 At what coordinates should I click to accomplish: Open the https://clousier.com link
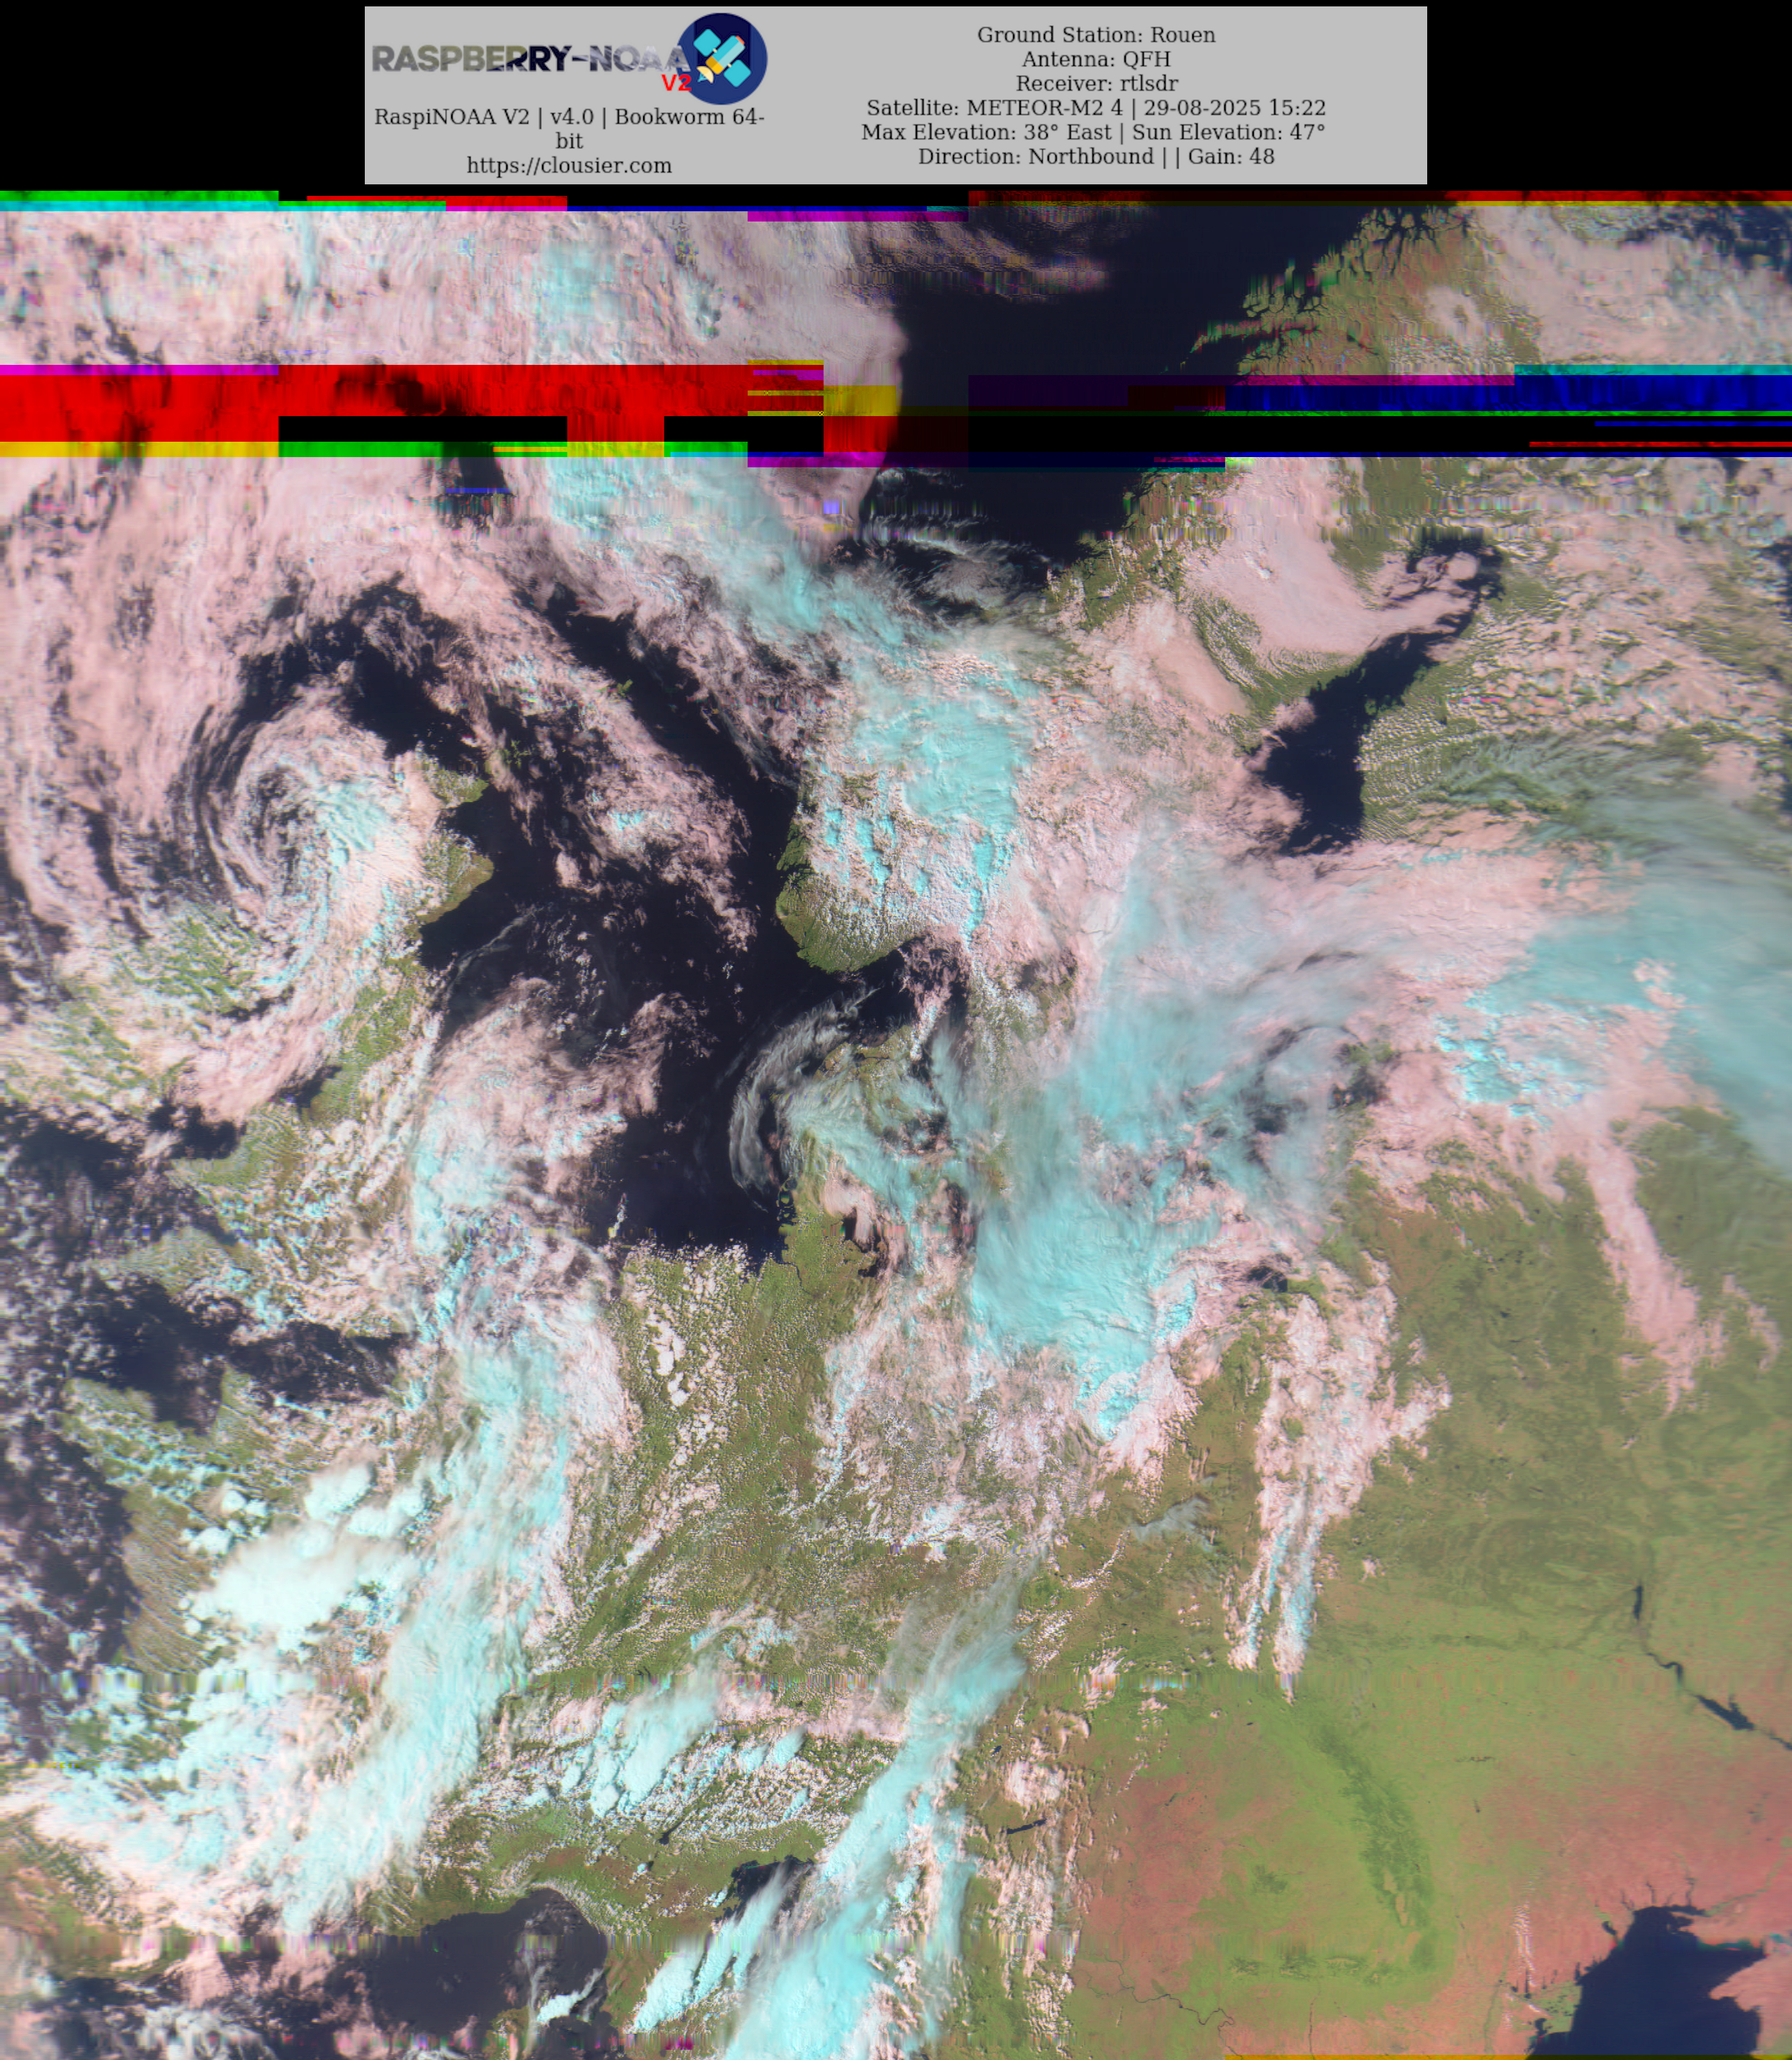(569, 166)
